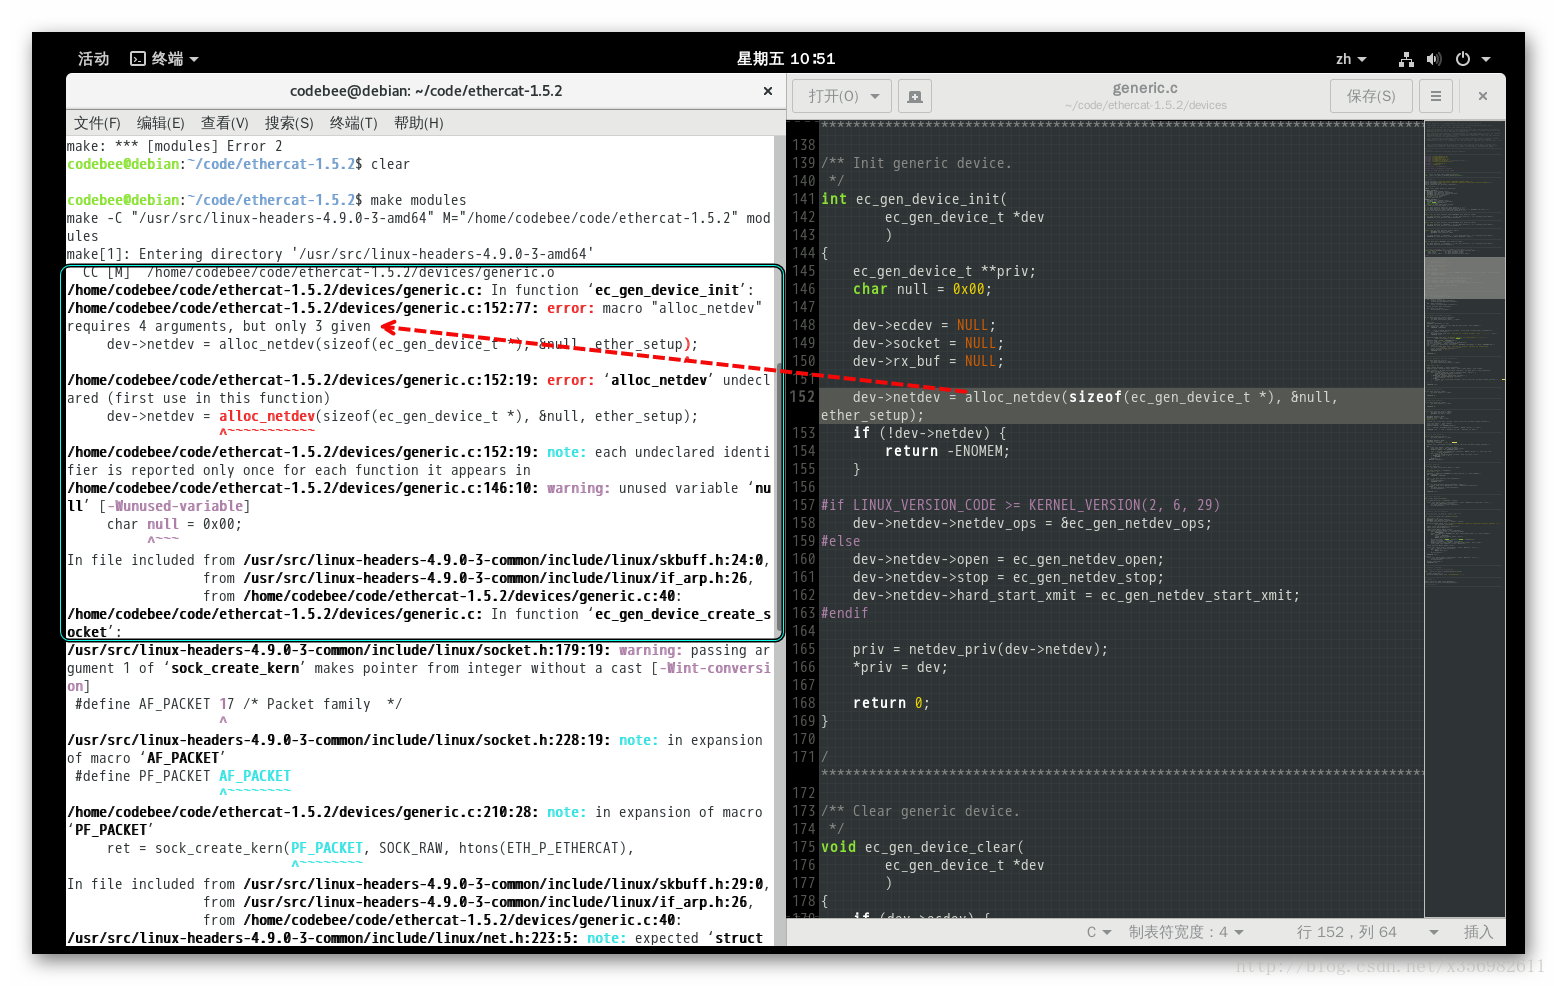Click the gedit overview minimap
The width and height of the screenshot is (1557, 986).
coord(1464,518)
